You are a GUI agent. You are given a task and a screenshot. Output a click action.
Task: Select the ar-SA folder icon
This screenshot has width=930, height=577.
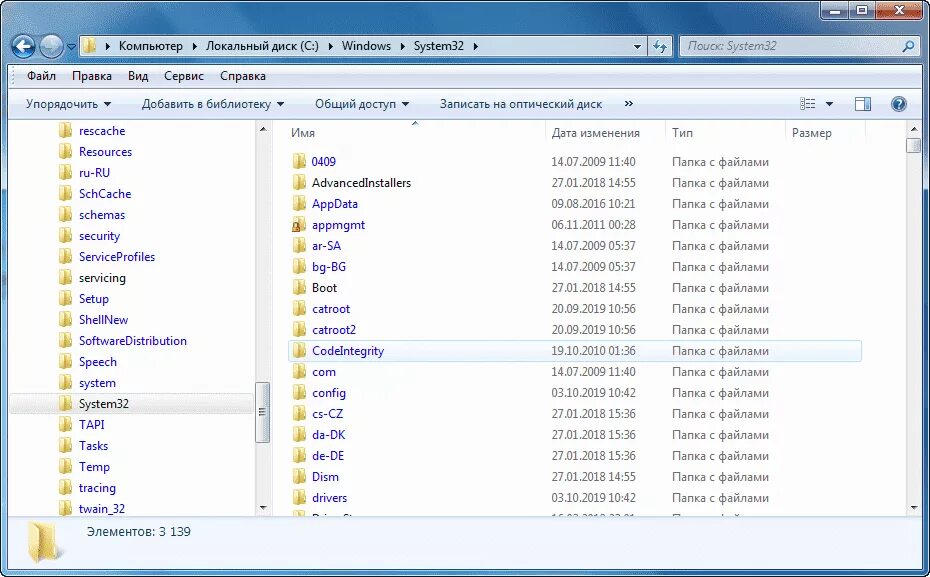300,246
